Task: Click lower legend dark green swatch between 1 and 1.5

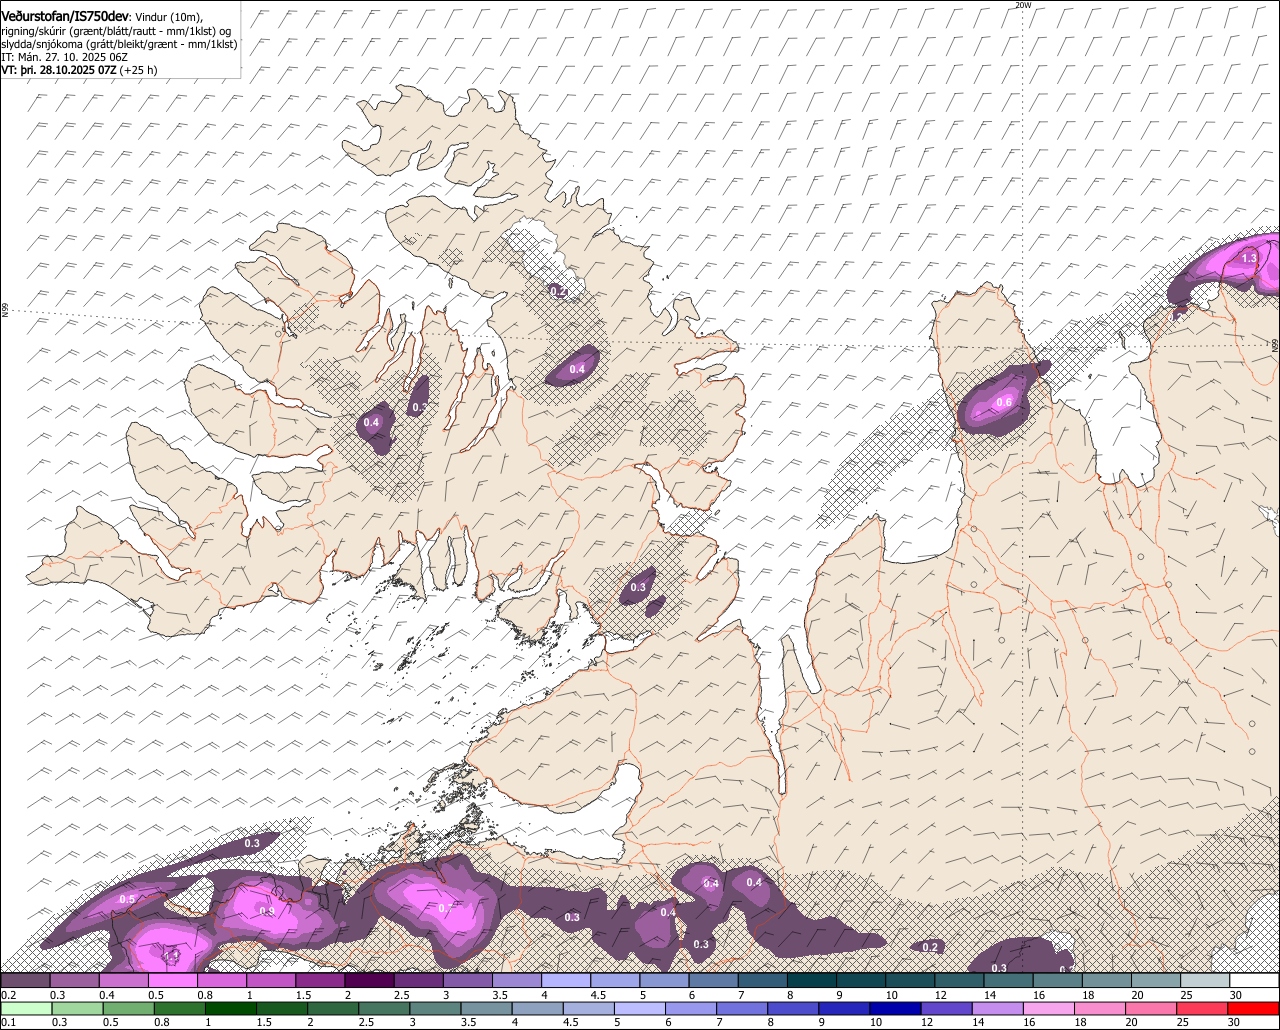Action: pos(231,1009)
